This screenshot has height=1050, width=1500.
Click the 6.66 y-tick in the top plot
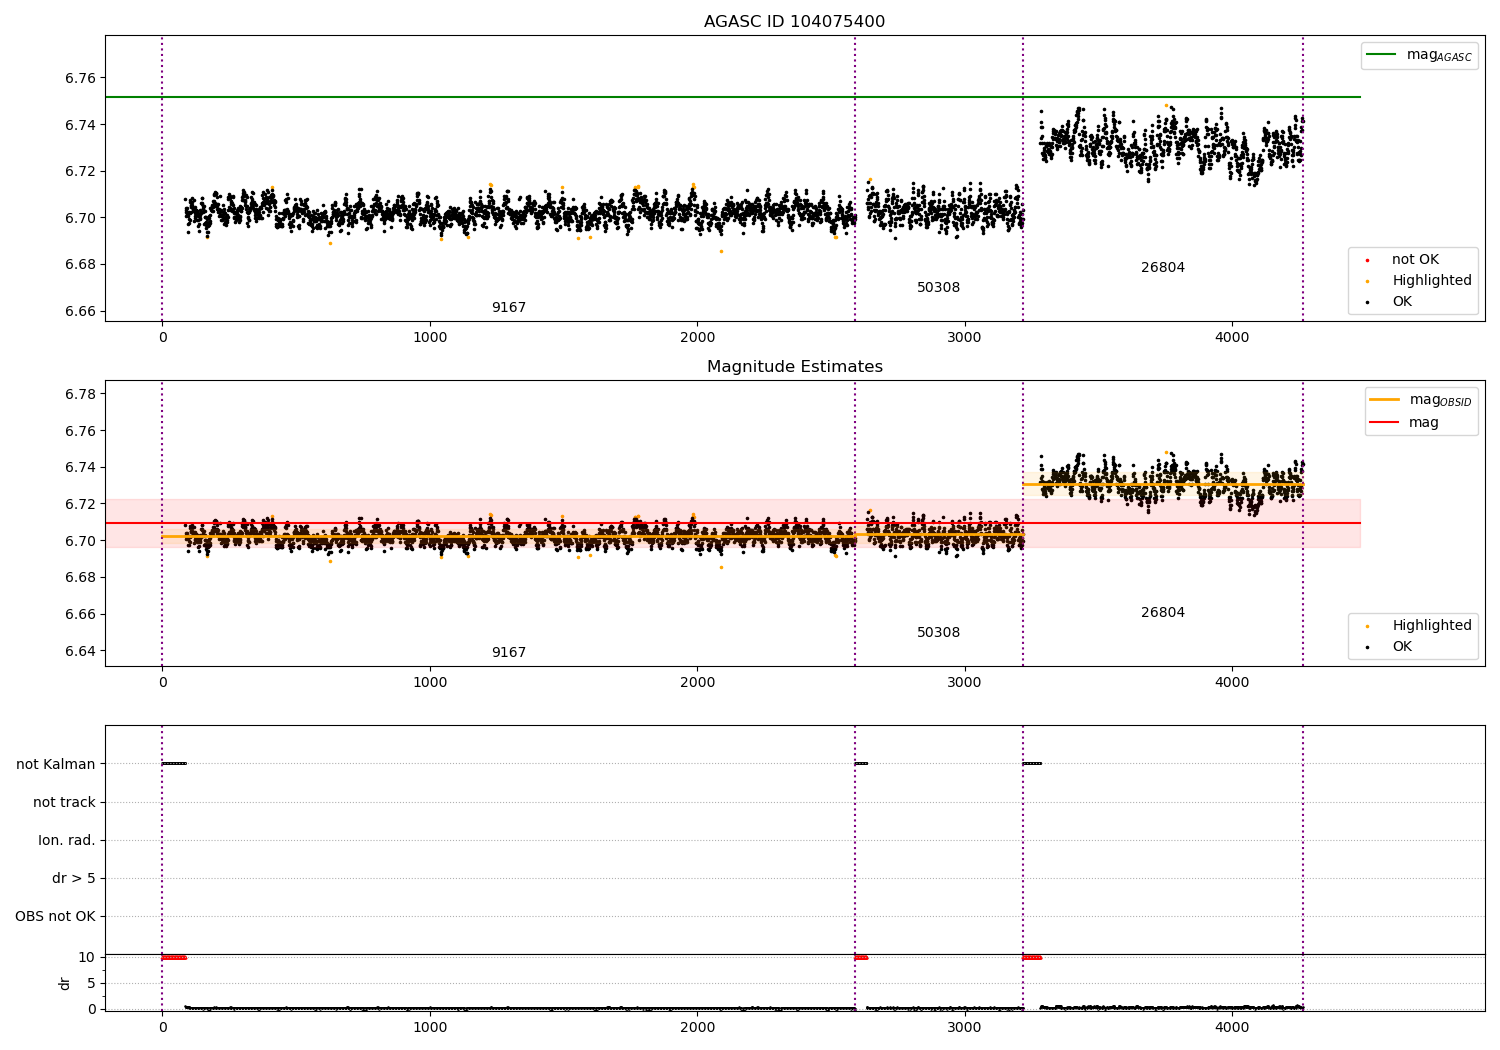[80, 311]
